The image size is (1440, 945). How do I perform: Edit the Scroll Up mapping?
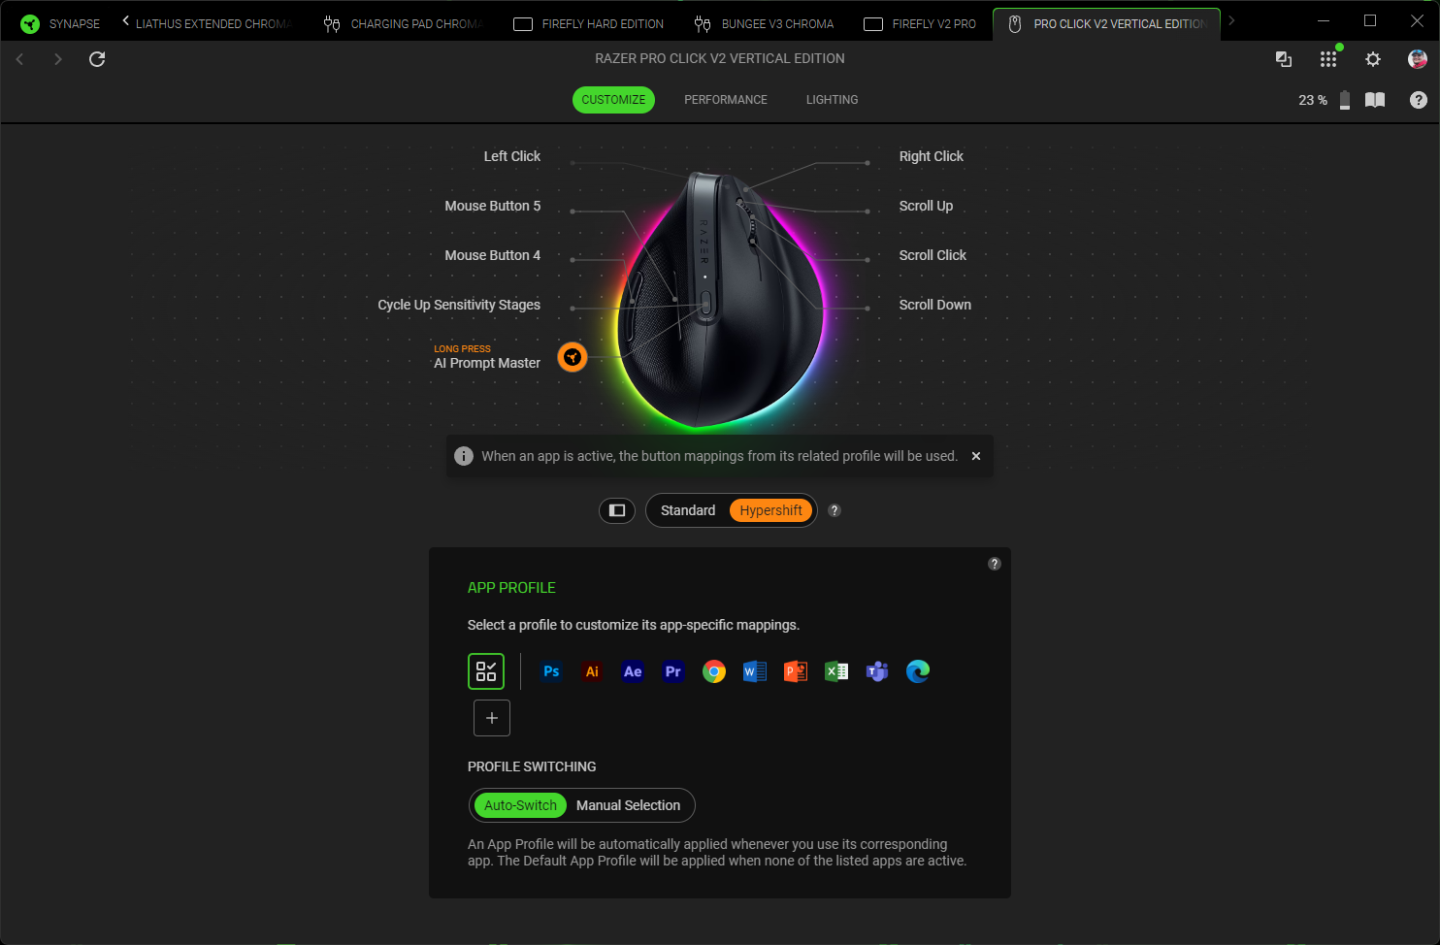(x=926, y=206)
